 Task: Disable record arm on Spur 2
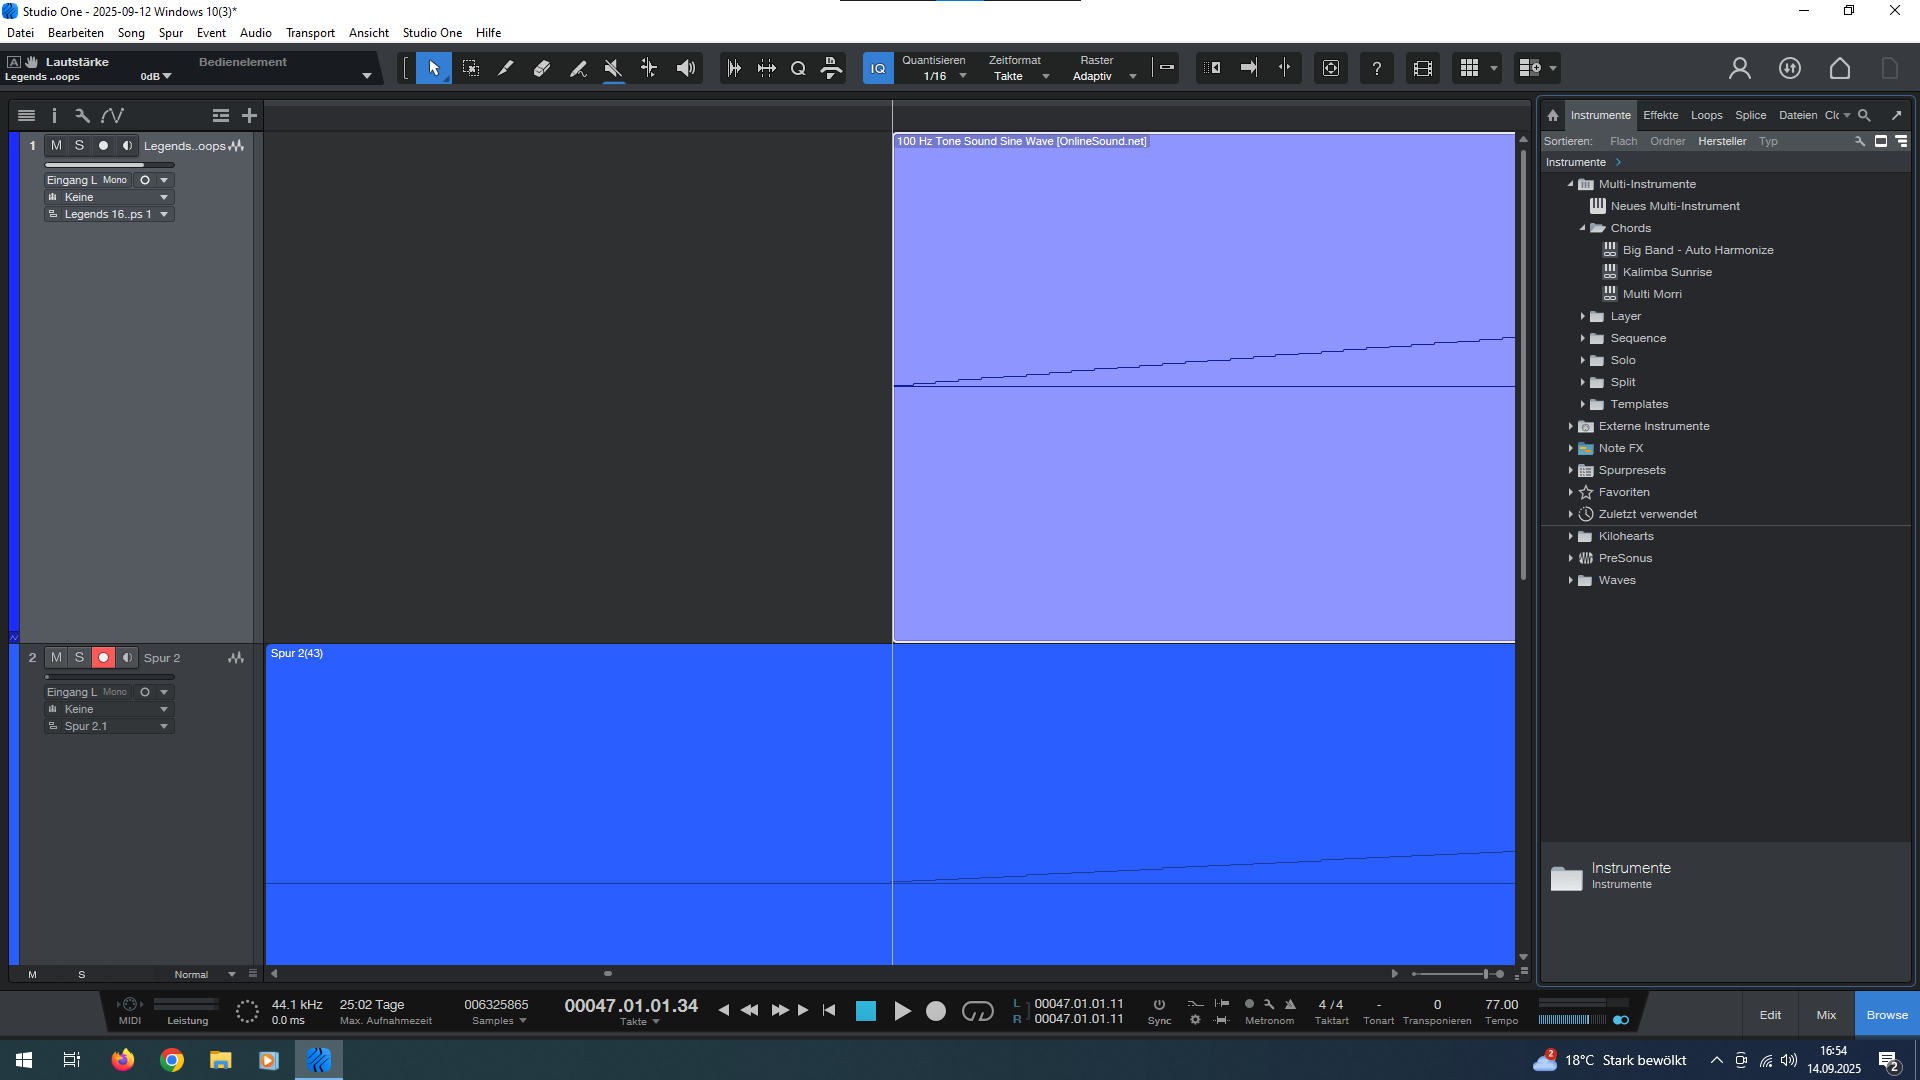[x=103, y=658]
